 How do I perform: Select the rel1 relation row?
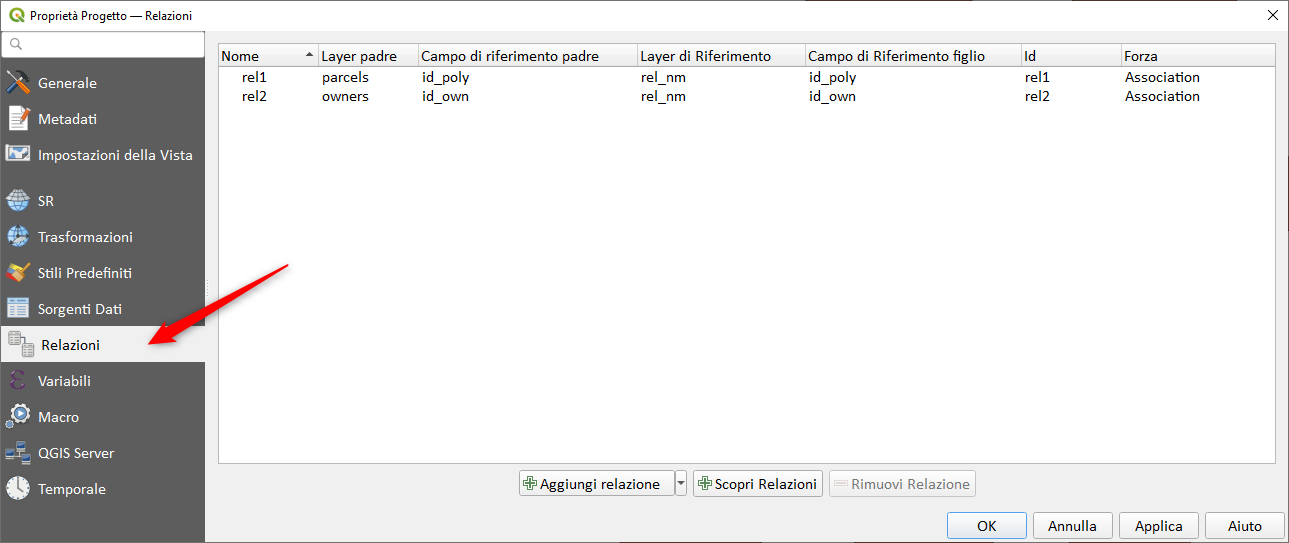click(x=254, y=77)
